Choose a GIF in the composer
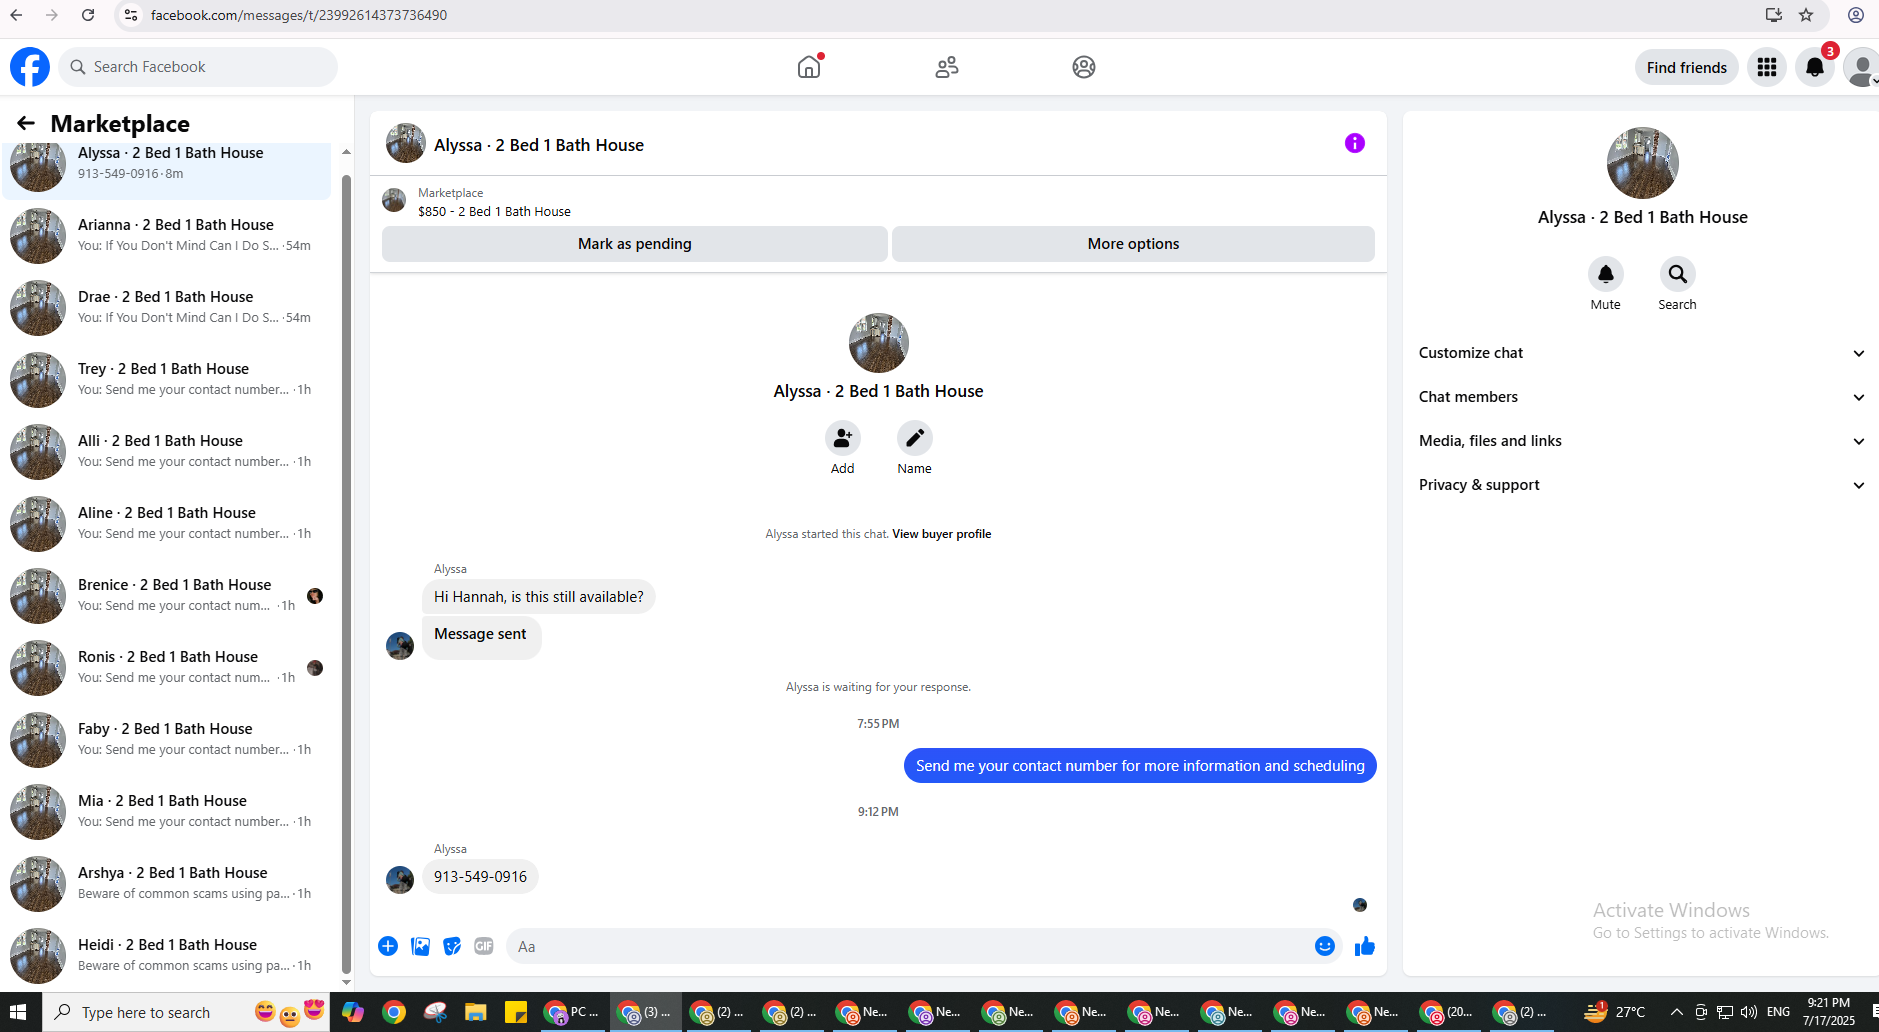 [x=484, y=946]
